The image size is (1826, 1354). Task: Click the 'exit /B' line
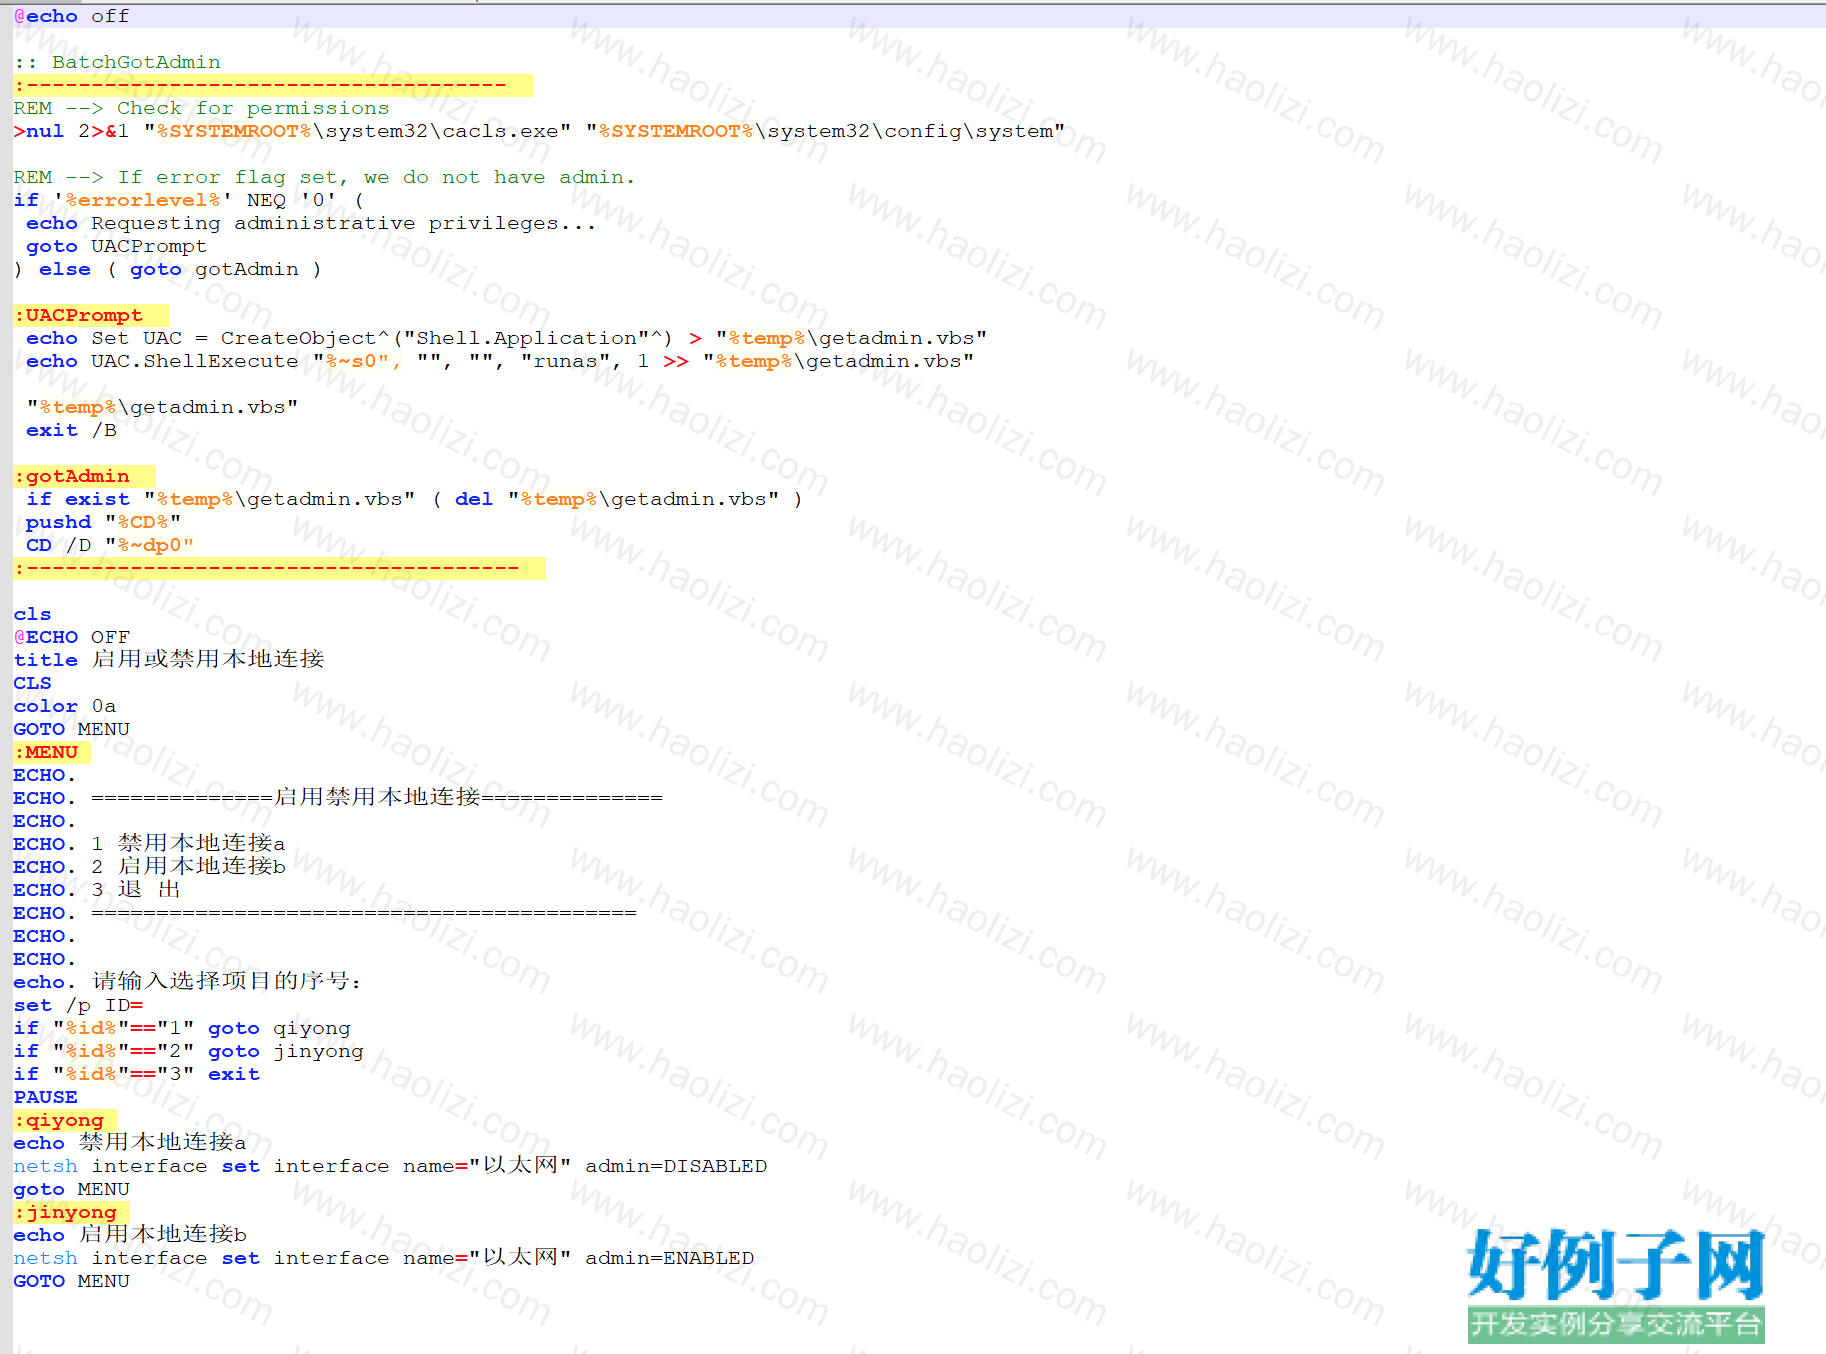[71, 430]
